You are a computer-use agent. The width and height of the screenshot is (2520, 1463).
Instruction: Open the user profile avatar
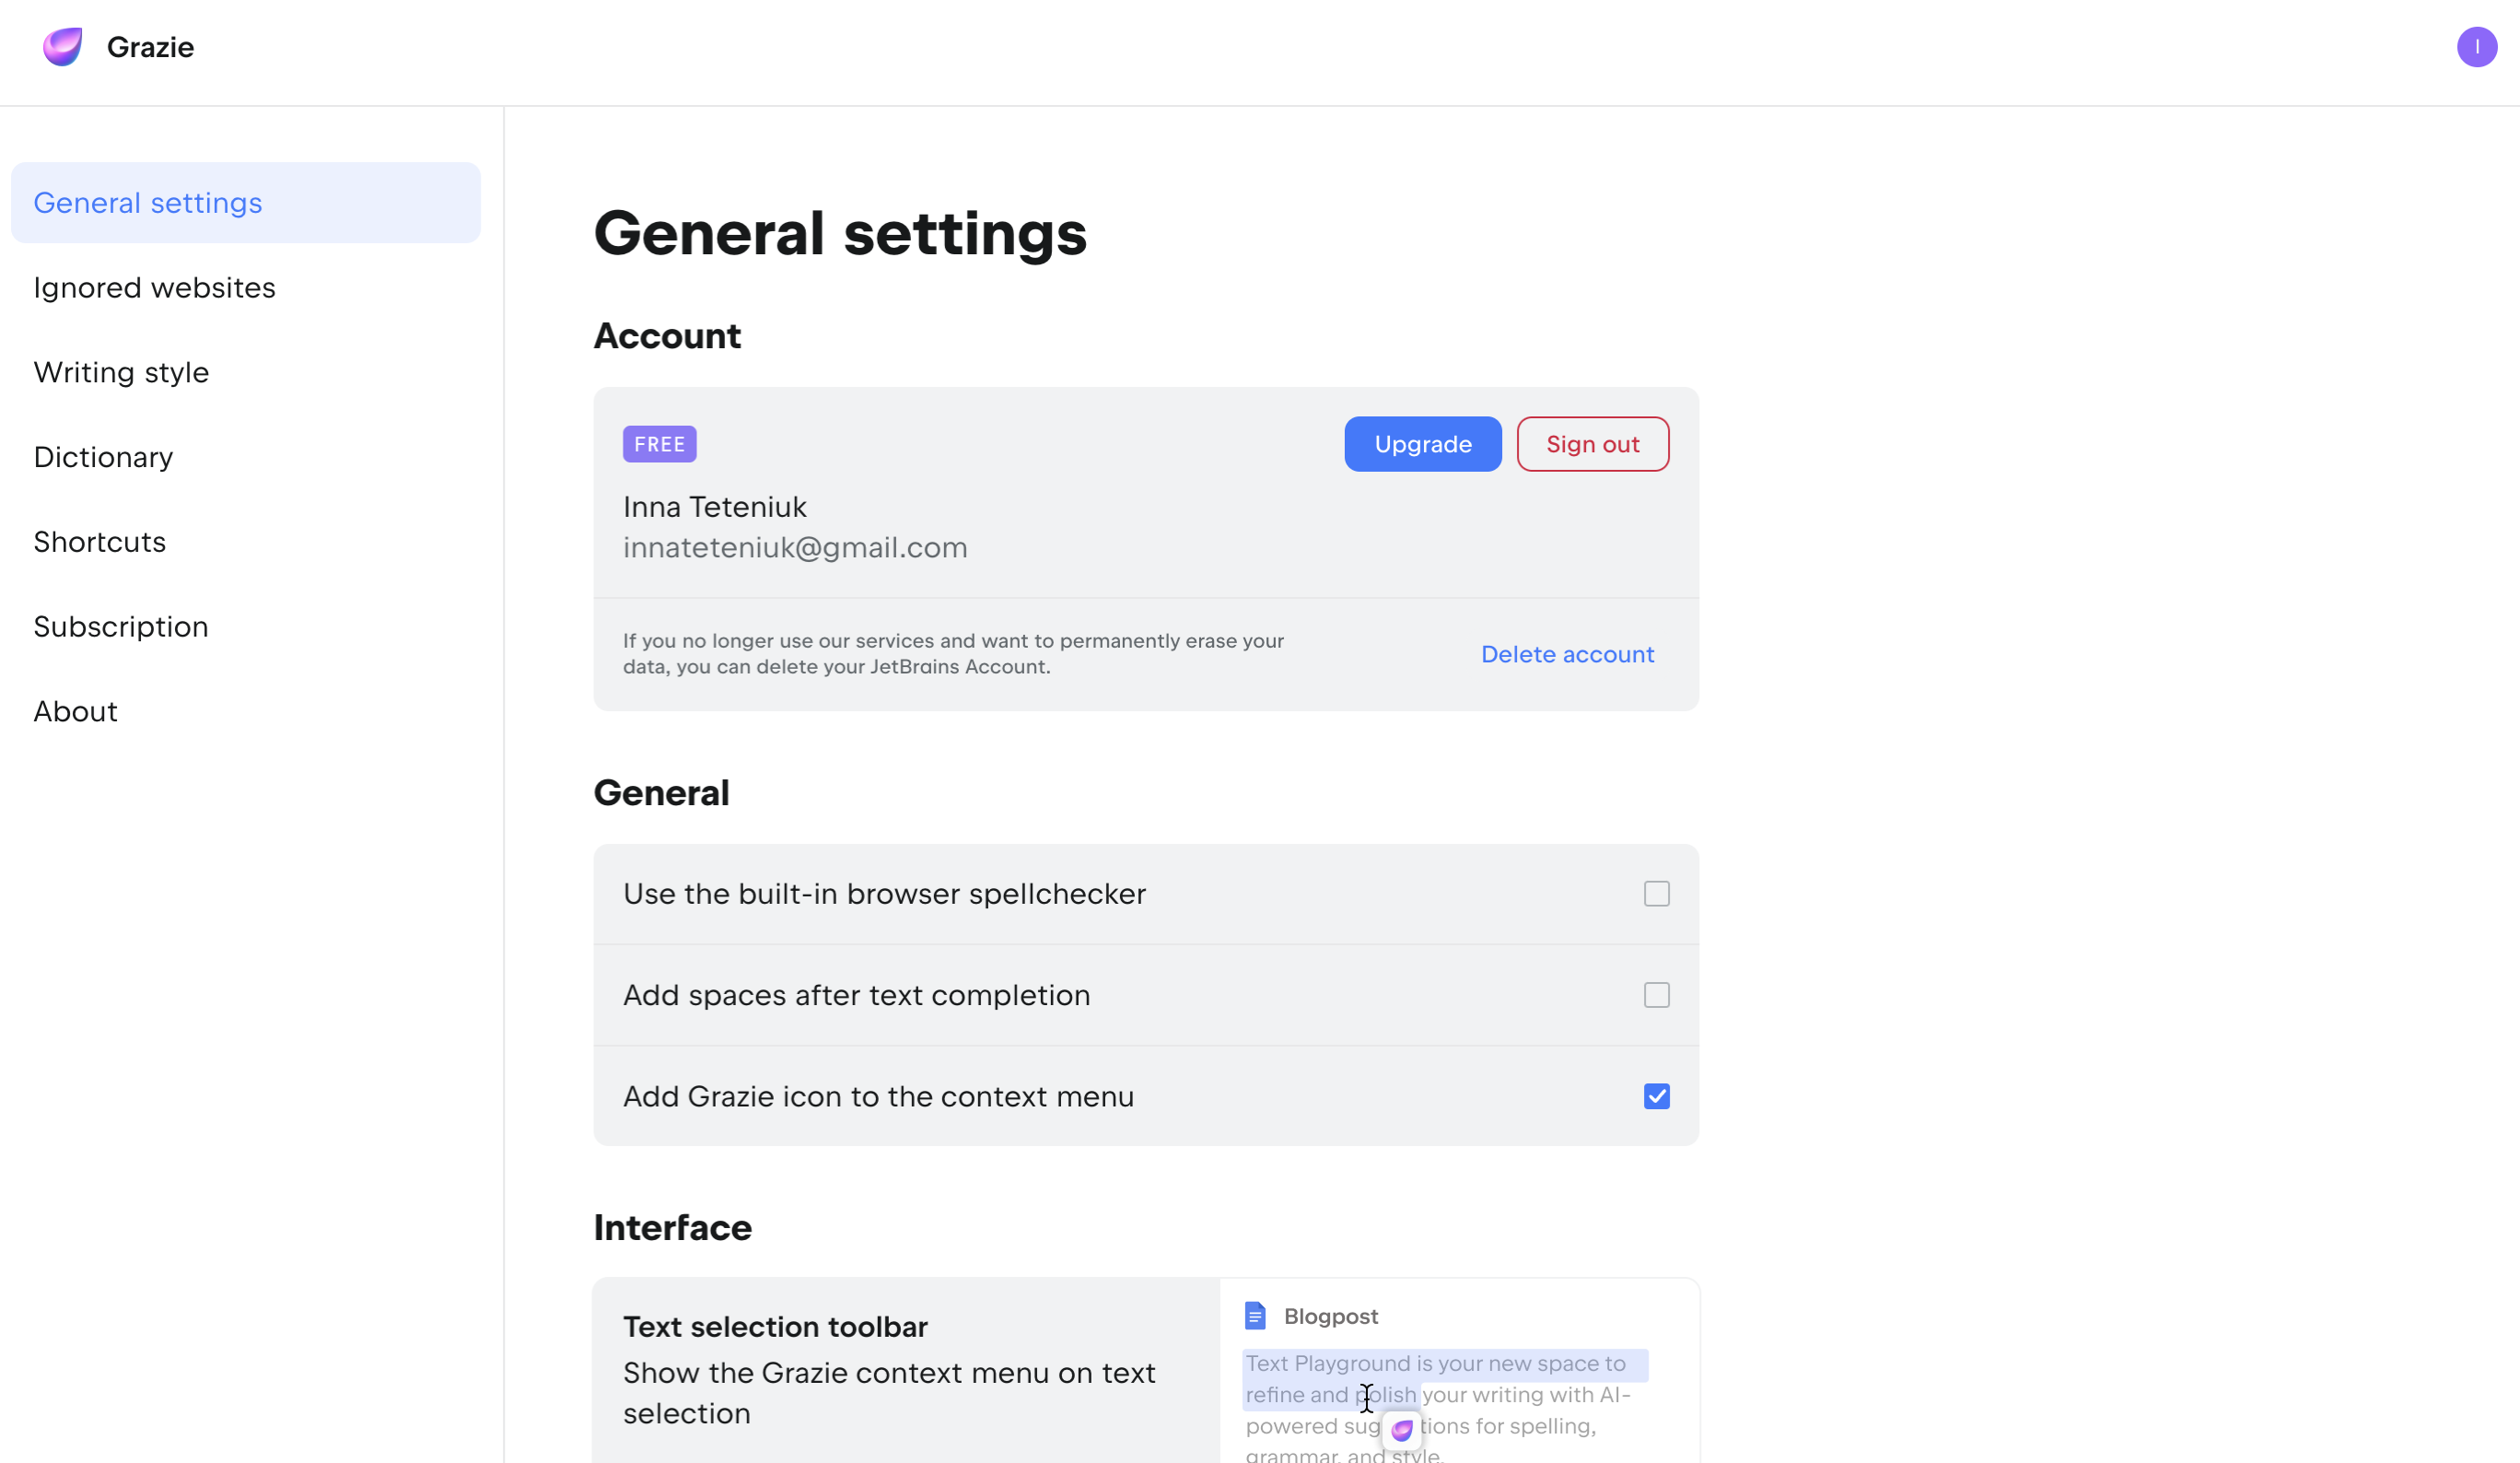[x=2476, y=47]
